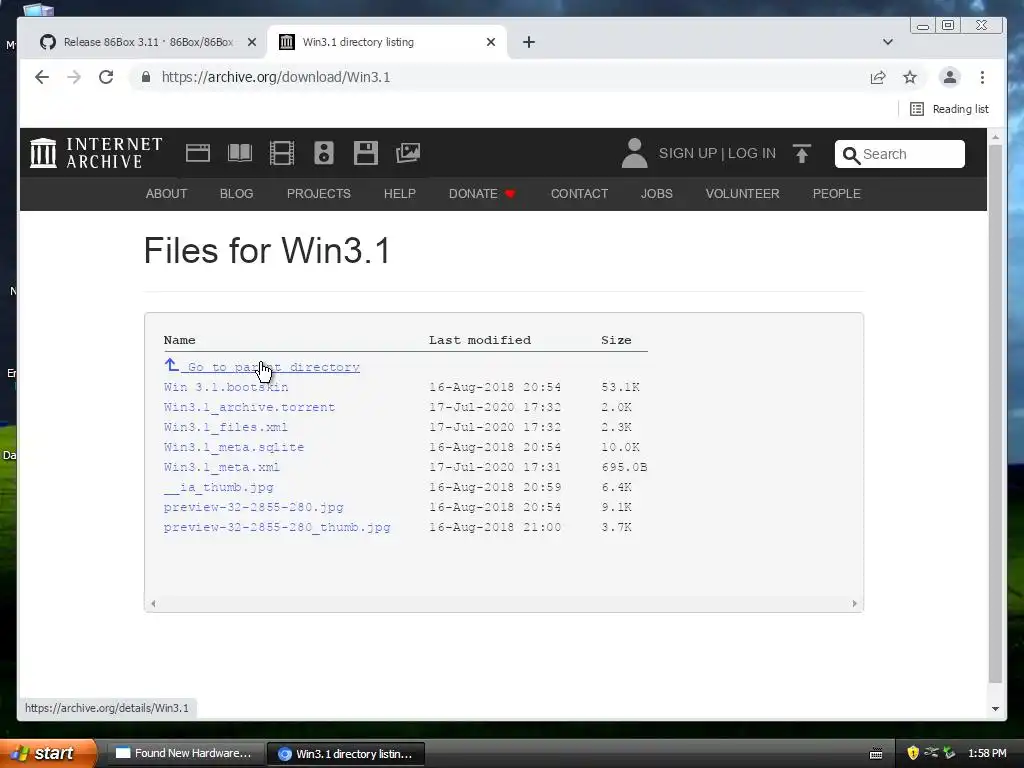
Task: Click the Internet Archive logo
Action: coord(96,153)
